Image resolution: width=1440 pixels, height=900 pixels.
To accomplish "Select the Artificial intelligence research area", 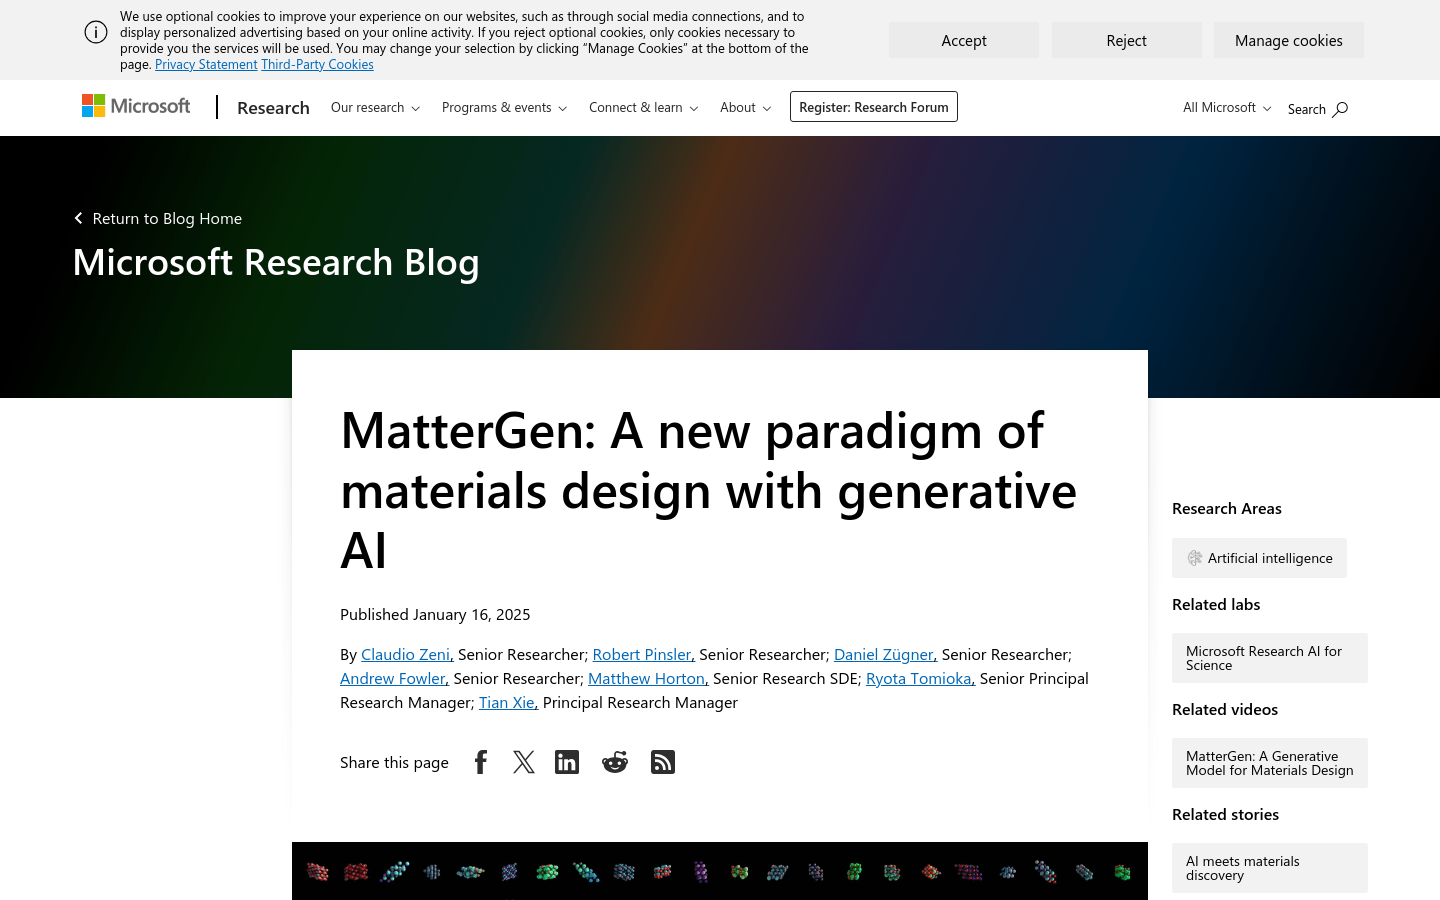I will coord(1259,558).
